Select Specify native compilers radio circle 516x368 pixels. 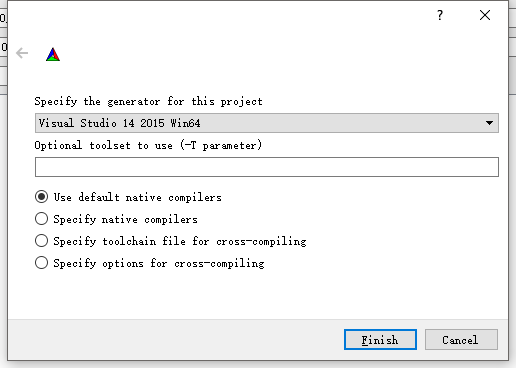pyautogui.click(x=41, y=219)
